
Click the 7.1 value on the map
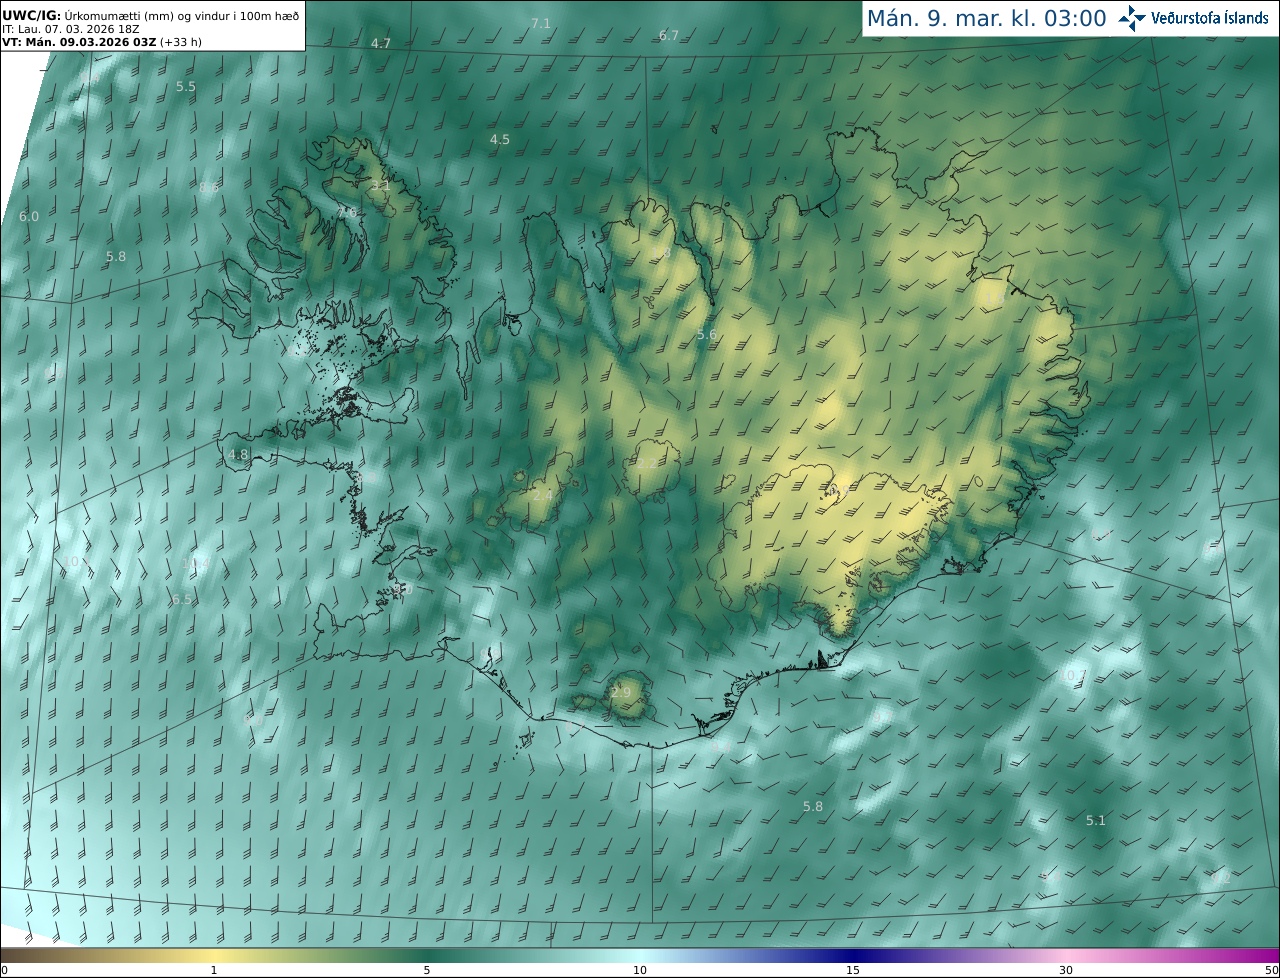[541, 23]
